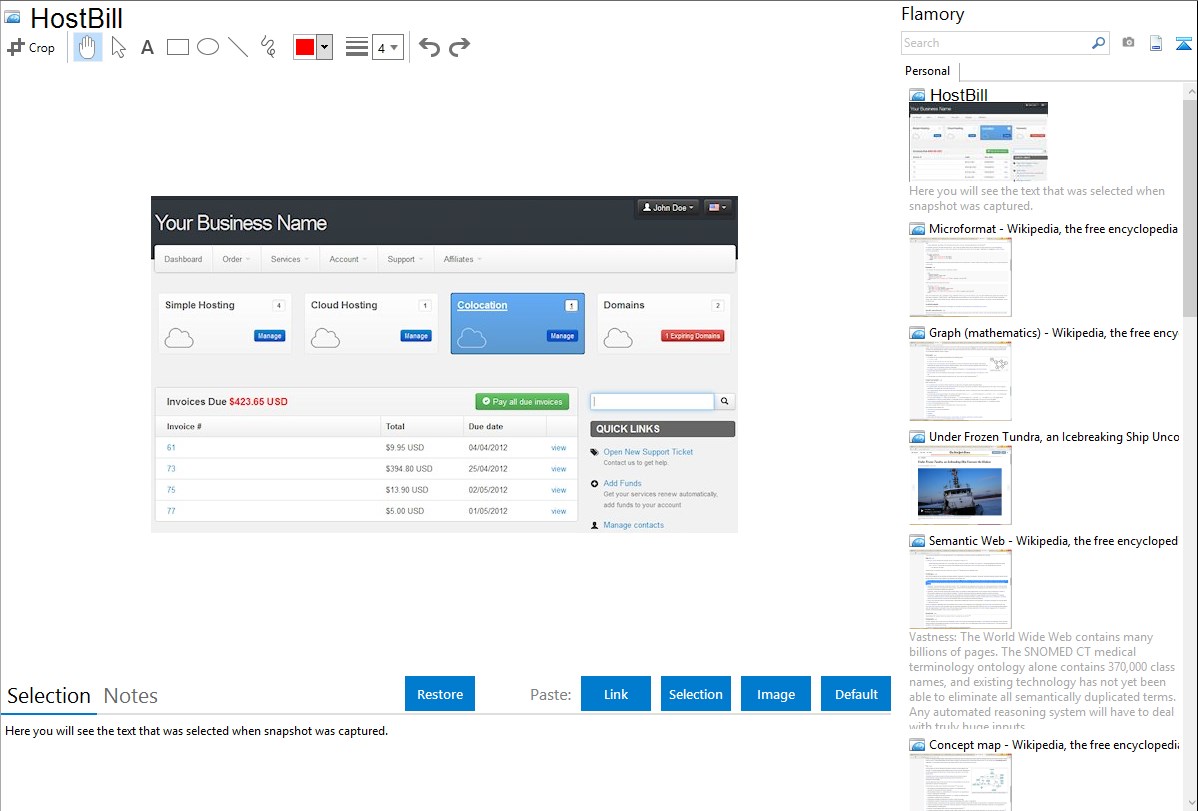Activate the hand pan tool
1198x811 pixels.
[x=88, y=47]
